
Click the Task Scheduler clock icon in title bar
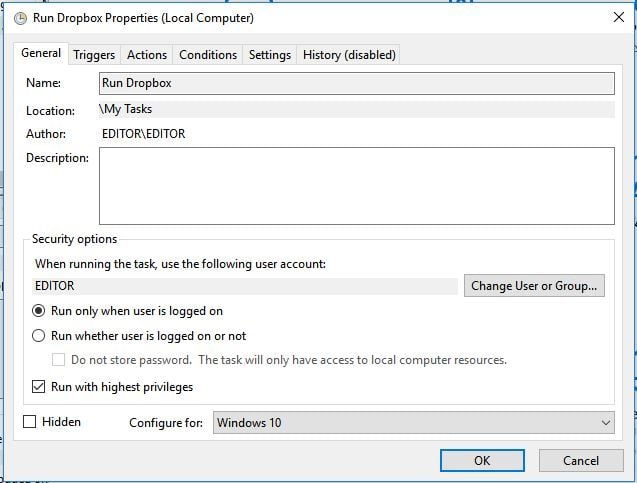(19, 18)
